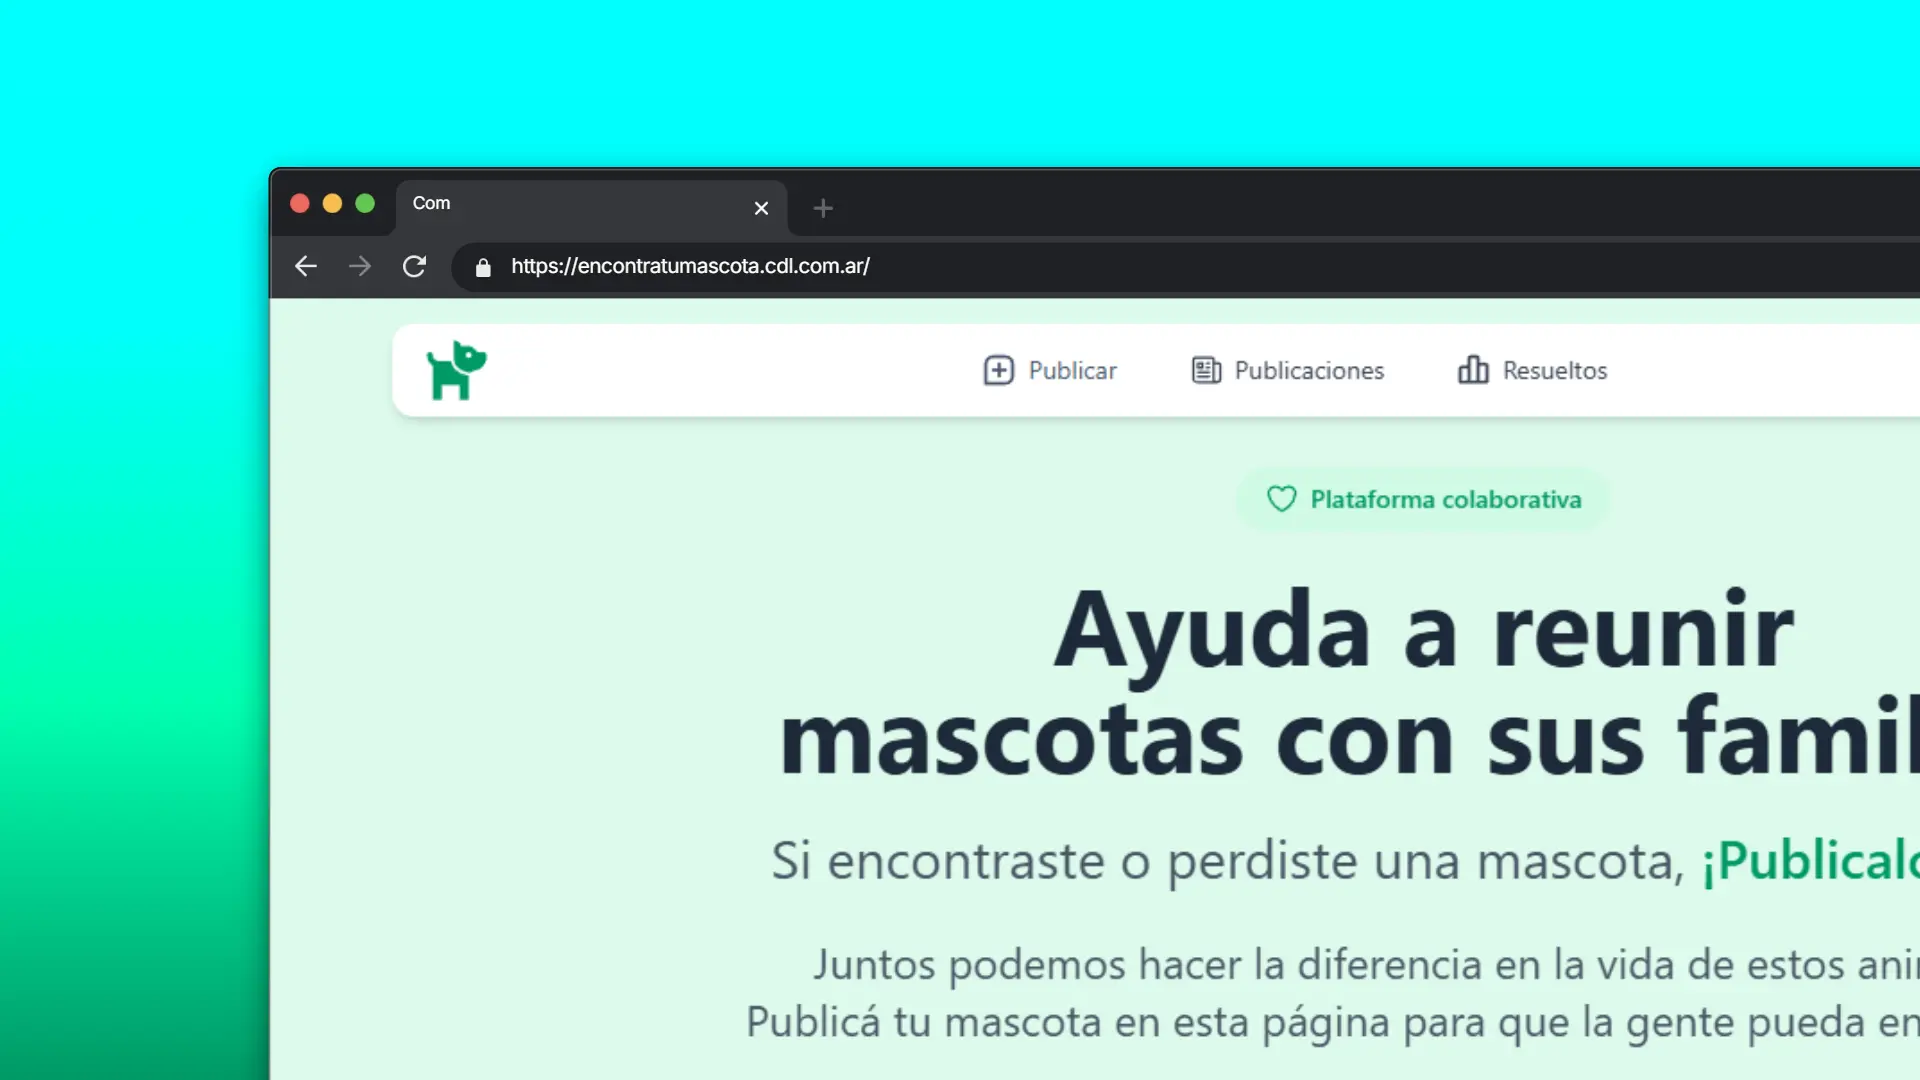Close the Com browser tab
1920x1080 pixels.
761,208
